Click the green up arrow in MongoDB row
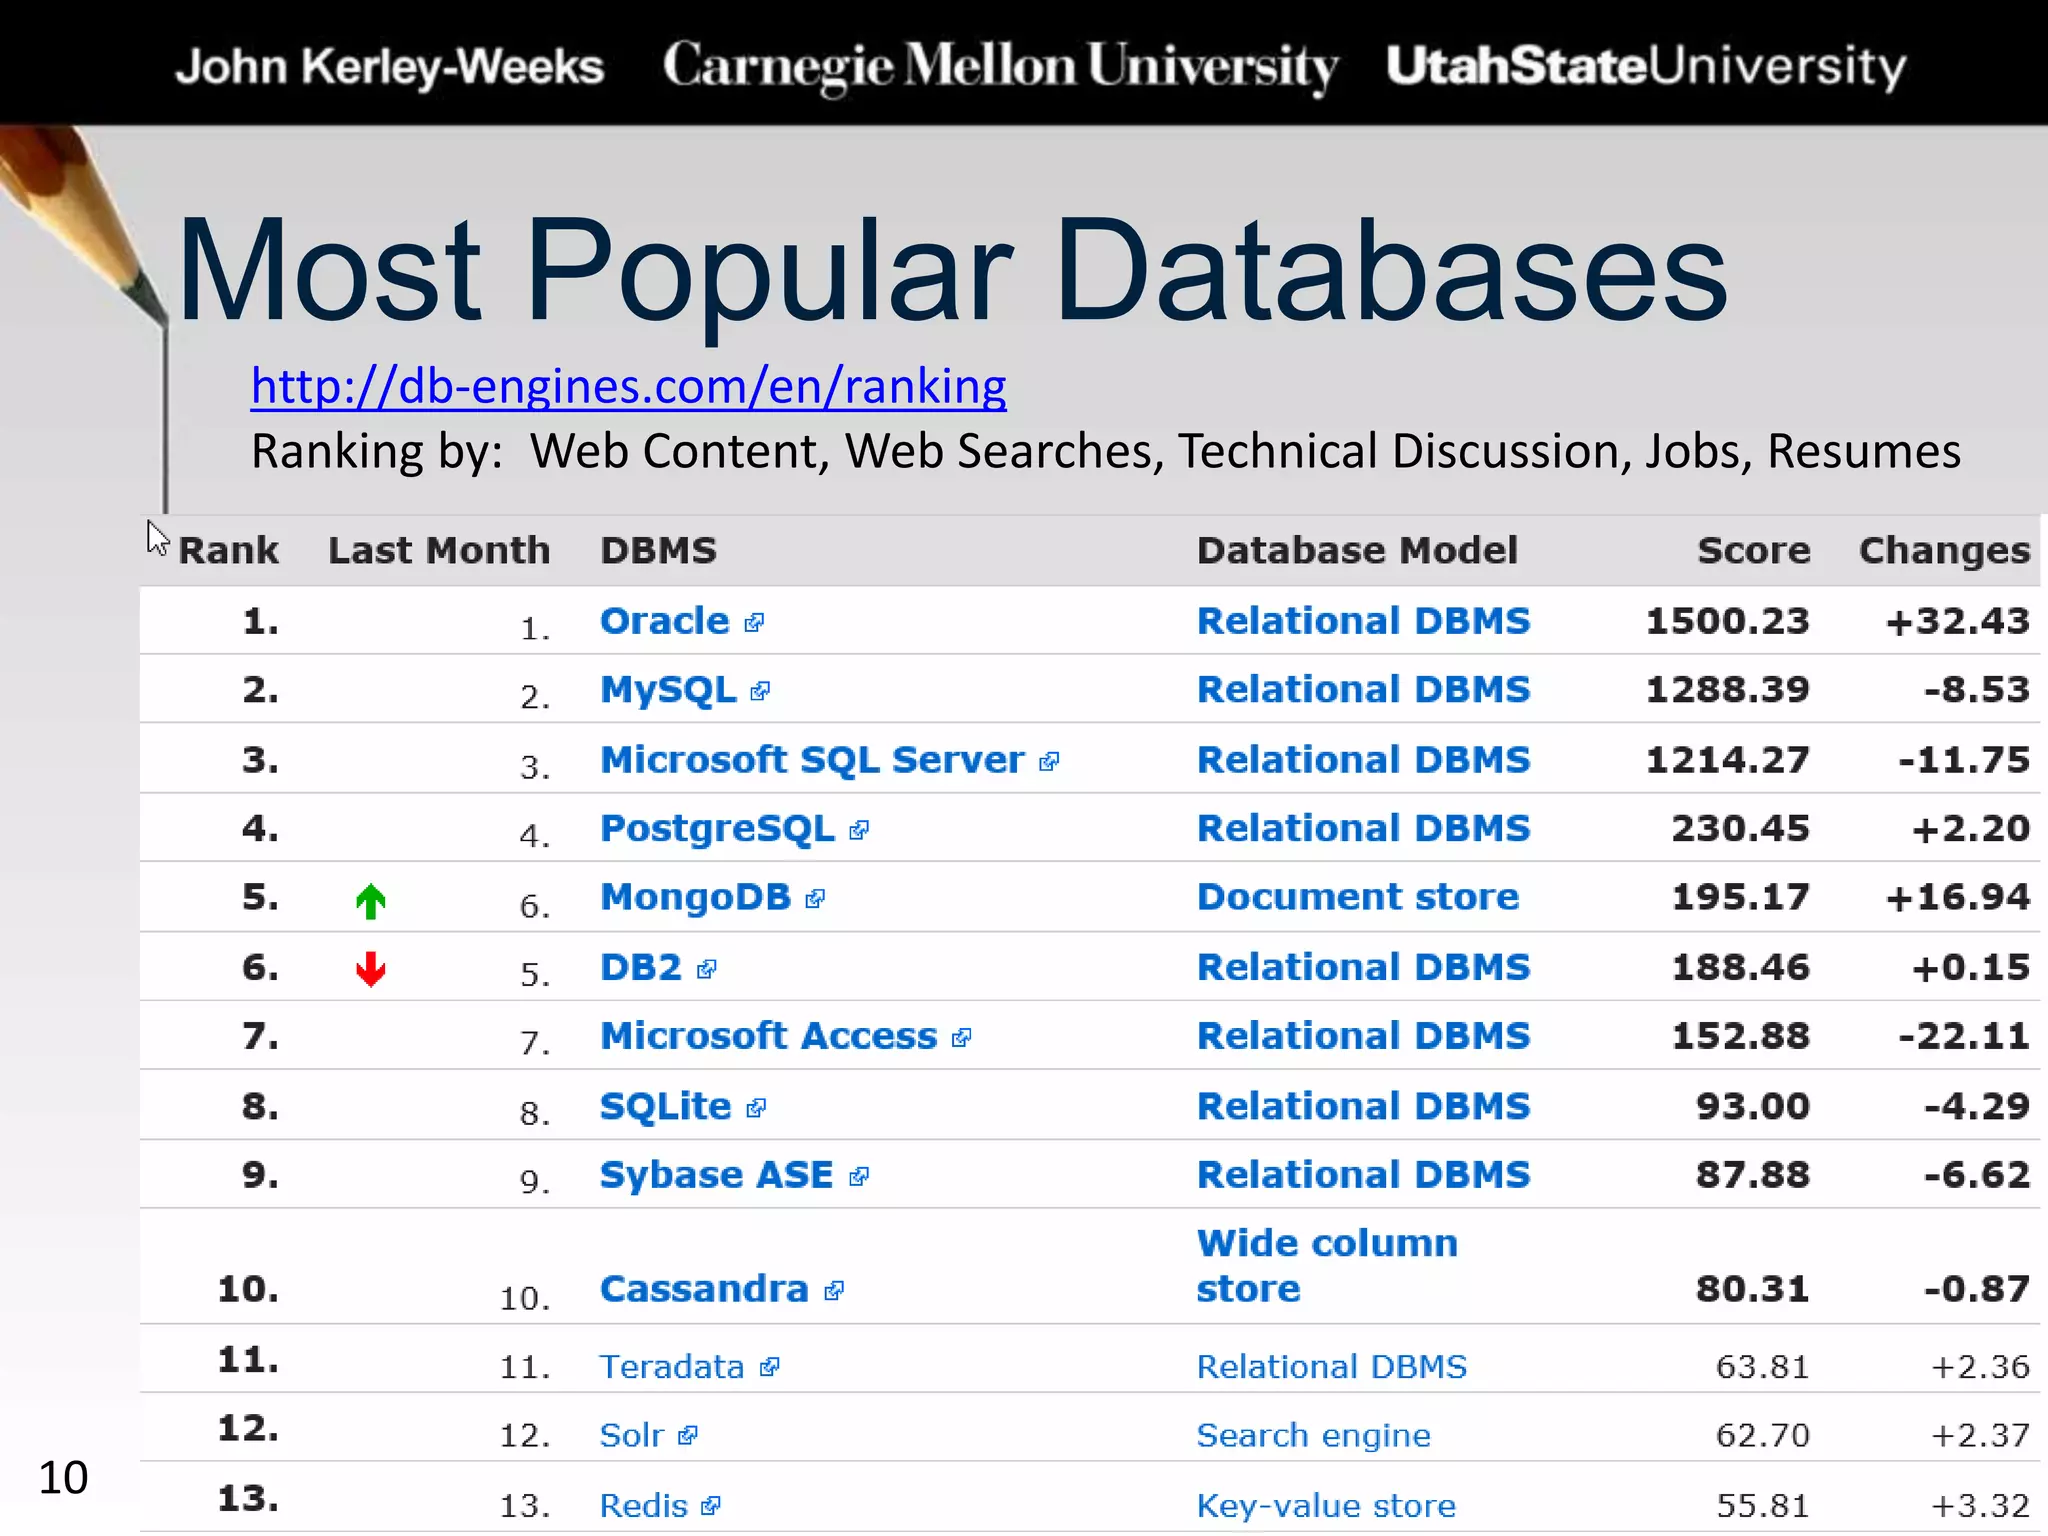 371,901
